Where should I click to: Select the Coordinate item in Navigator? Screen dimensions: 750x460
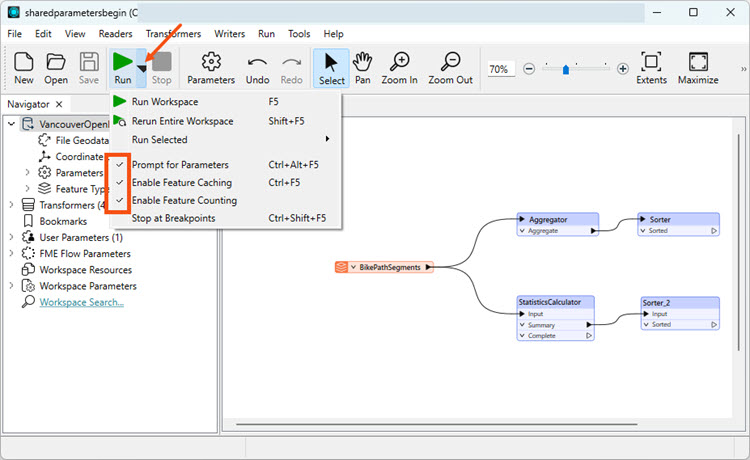point(79,156)
